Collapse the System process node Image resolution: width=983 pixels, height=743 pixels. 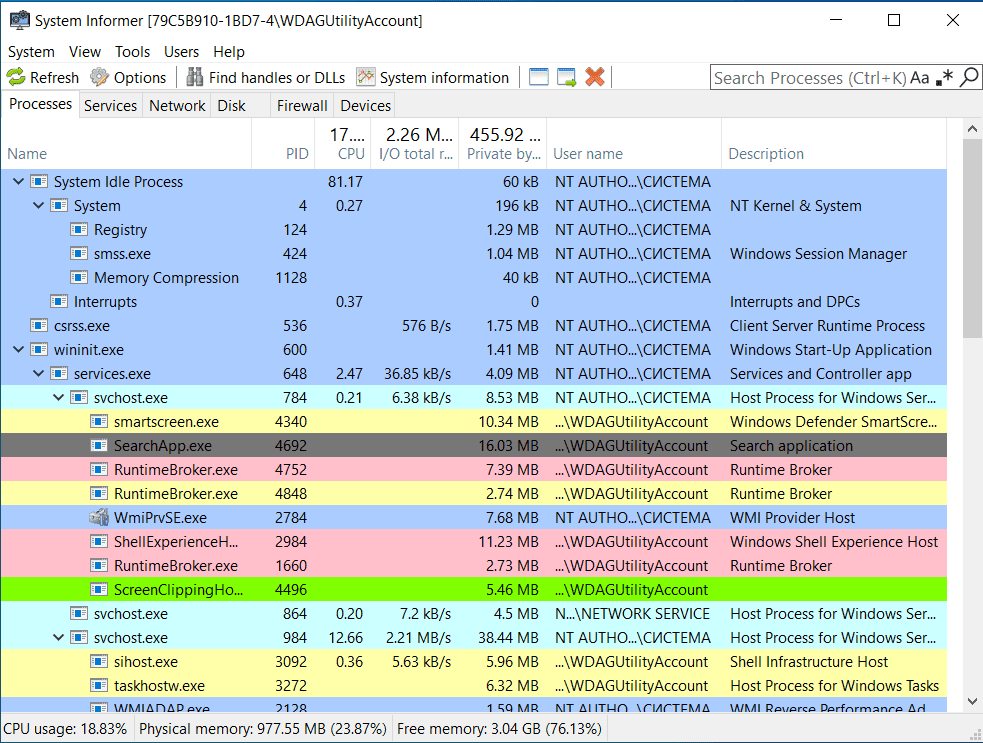tap(38, 205)
